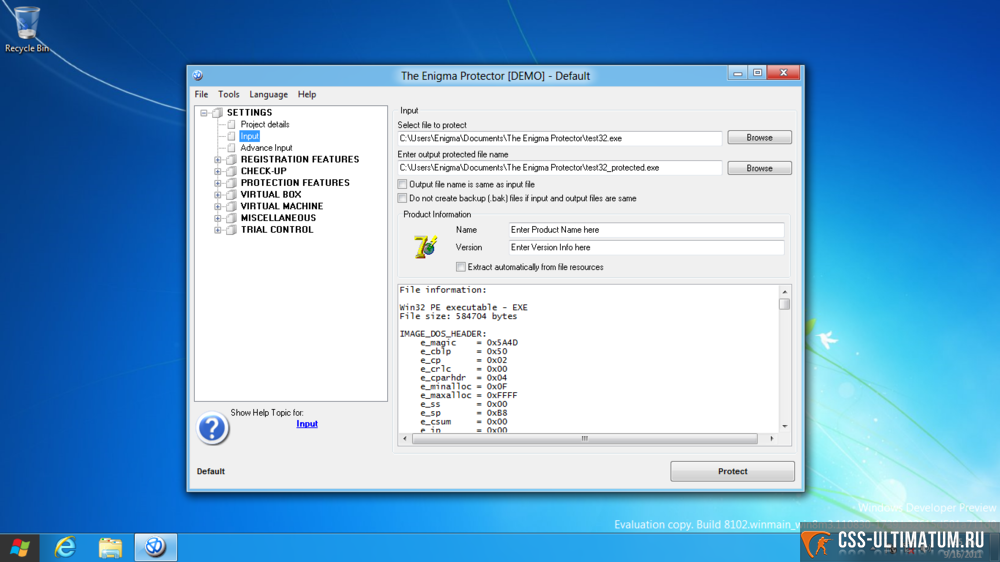Image resolution: width=1000 pixels, height=562 pixels.
Task: Click the vertical scrollbar thumb in file information
Action: point(784,304)
